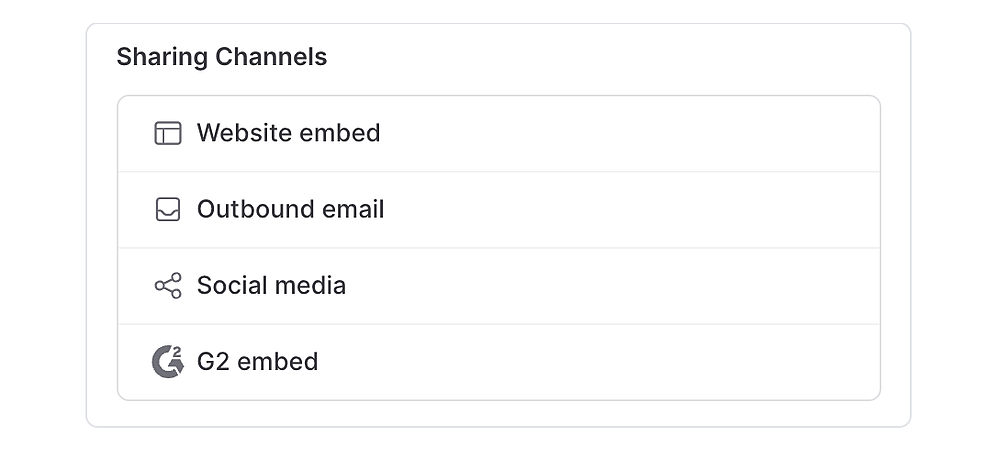Click the Social media share icon
This screenshot has width=998, height=460.
pos(168,286)
